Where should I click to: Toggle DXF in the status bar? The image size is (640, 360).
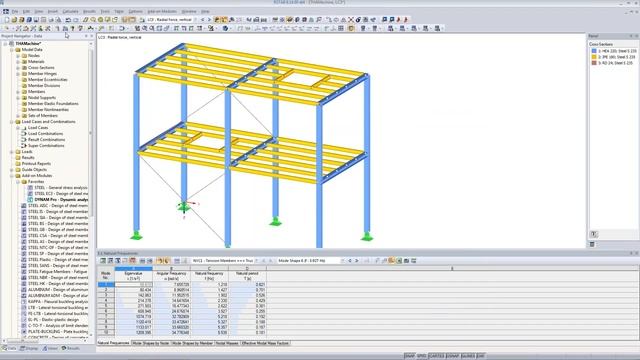point(480,356)
